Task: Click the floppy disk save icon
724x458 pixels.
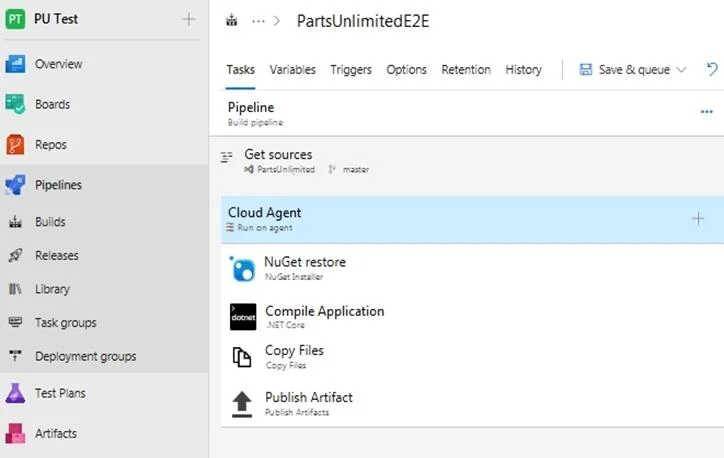Action: click(586, 70)
